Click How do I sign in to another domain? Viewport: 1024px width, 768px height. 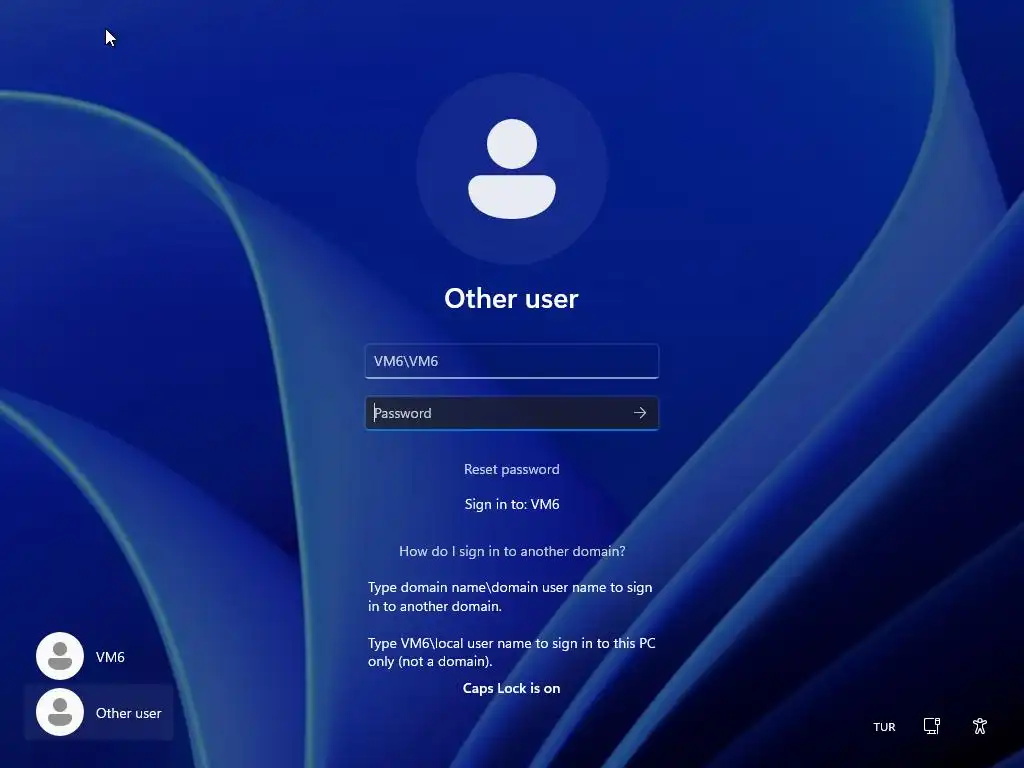point(512,551)
